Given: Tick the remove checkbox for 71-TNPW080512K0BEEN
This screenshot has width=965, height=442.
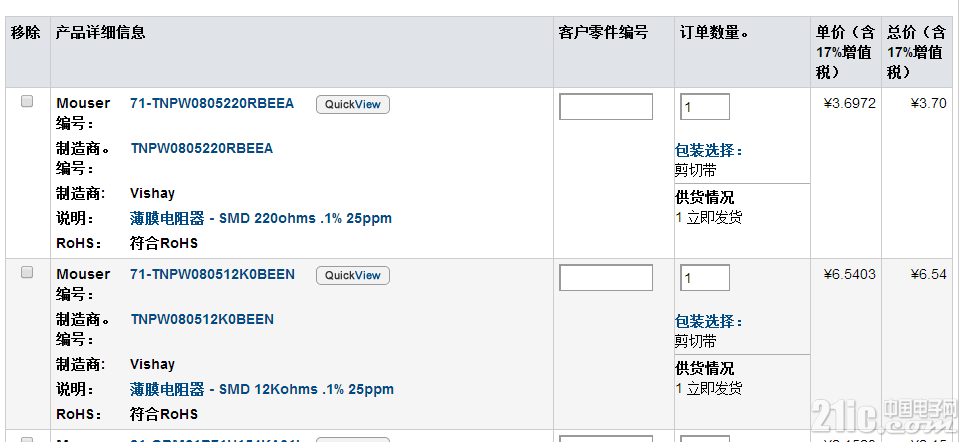Looking at the screenshot, I should [x=27, y=272].
